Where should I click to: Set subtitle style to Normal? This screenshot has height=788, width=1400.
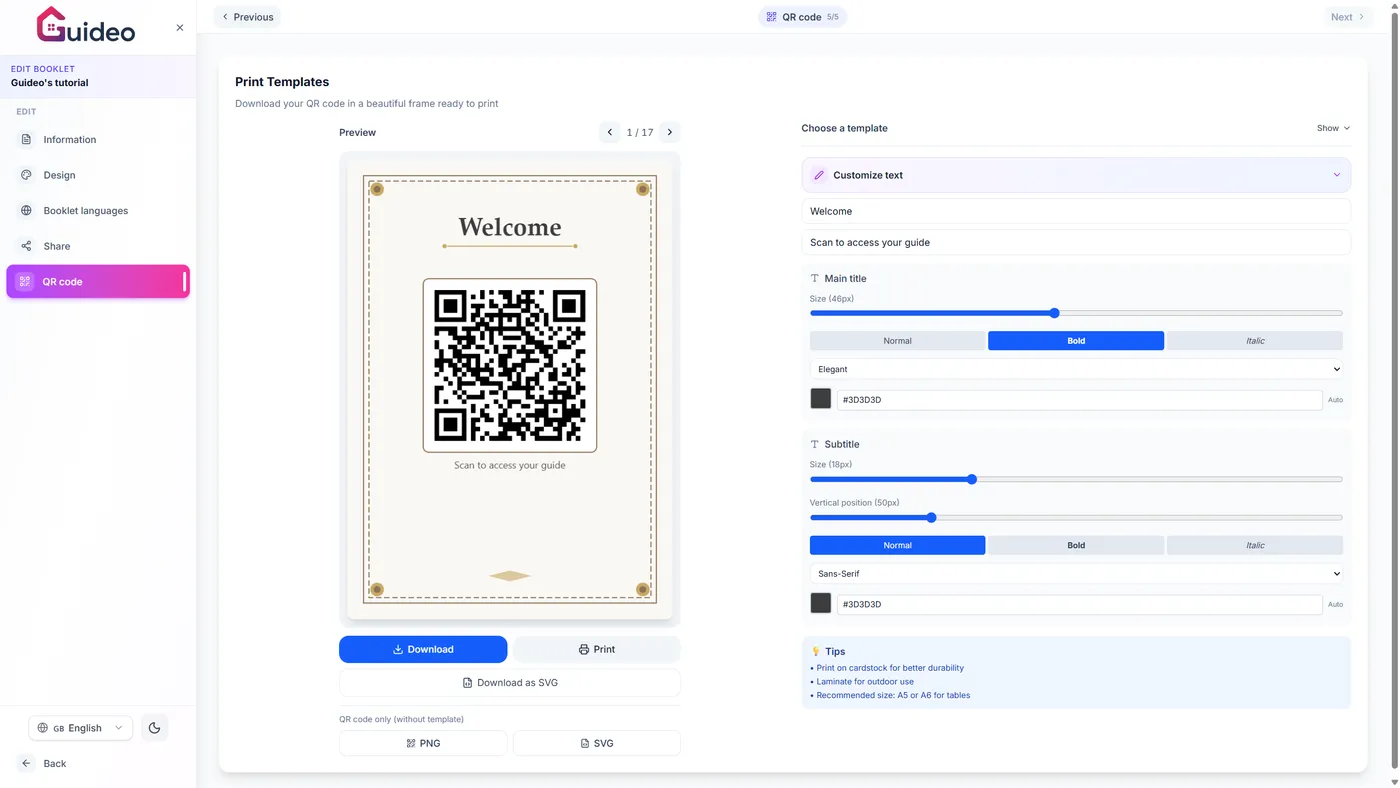tap(897, 545)
